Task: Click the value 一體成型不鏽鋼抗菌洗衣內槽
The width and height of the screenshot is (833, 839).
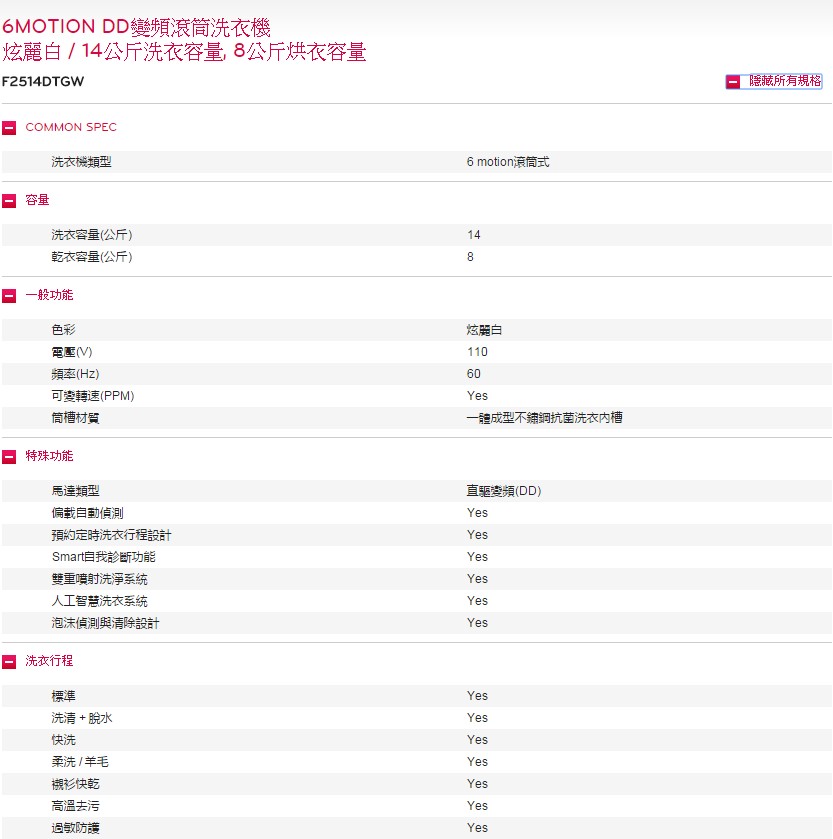Action: pos(544,418)
